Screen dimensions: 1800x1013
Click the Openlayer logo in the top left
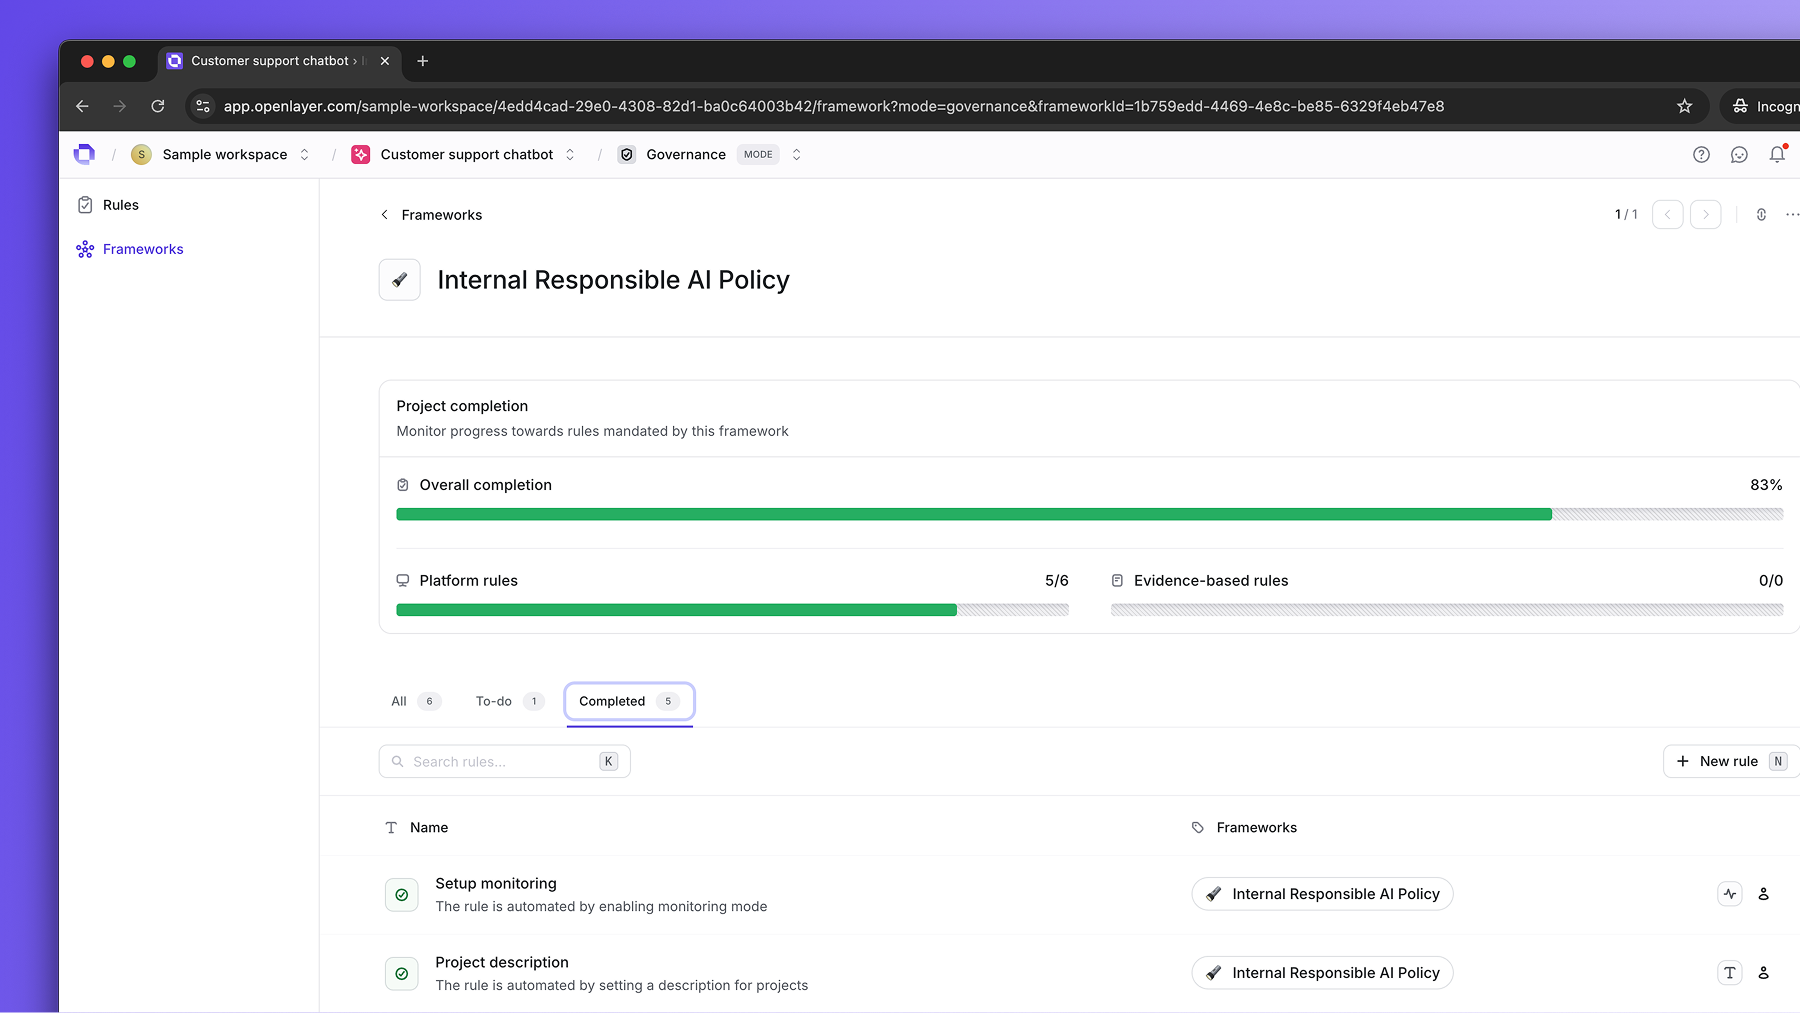pos(84,154)
